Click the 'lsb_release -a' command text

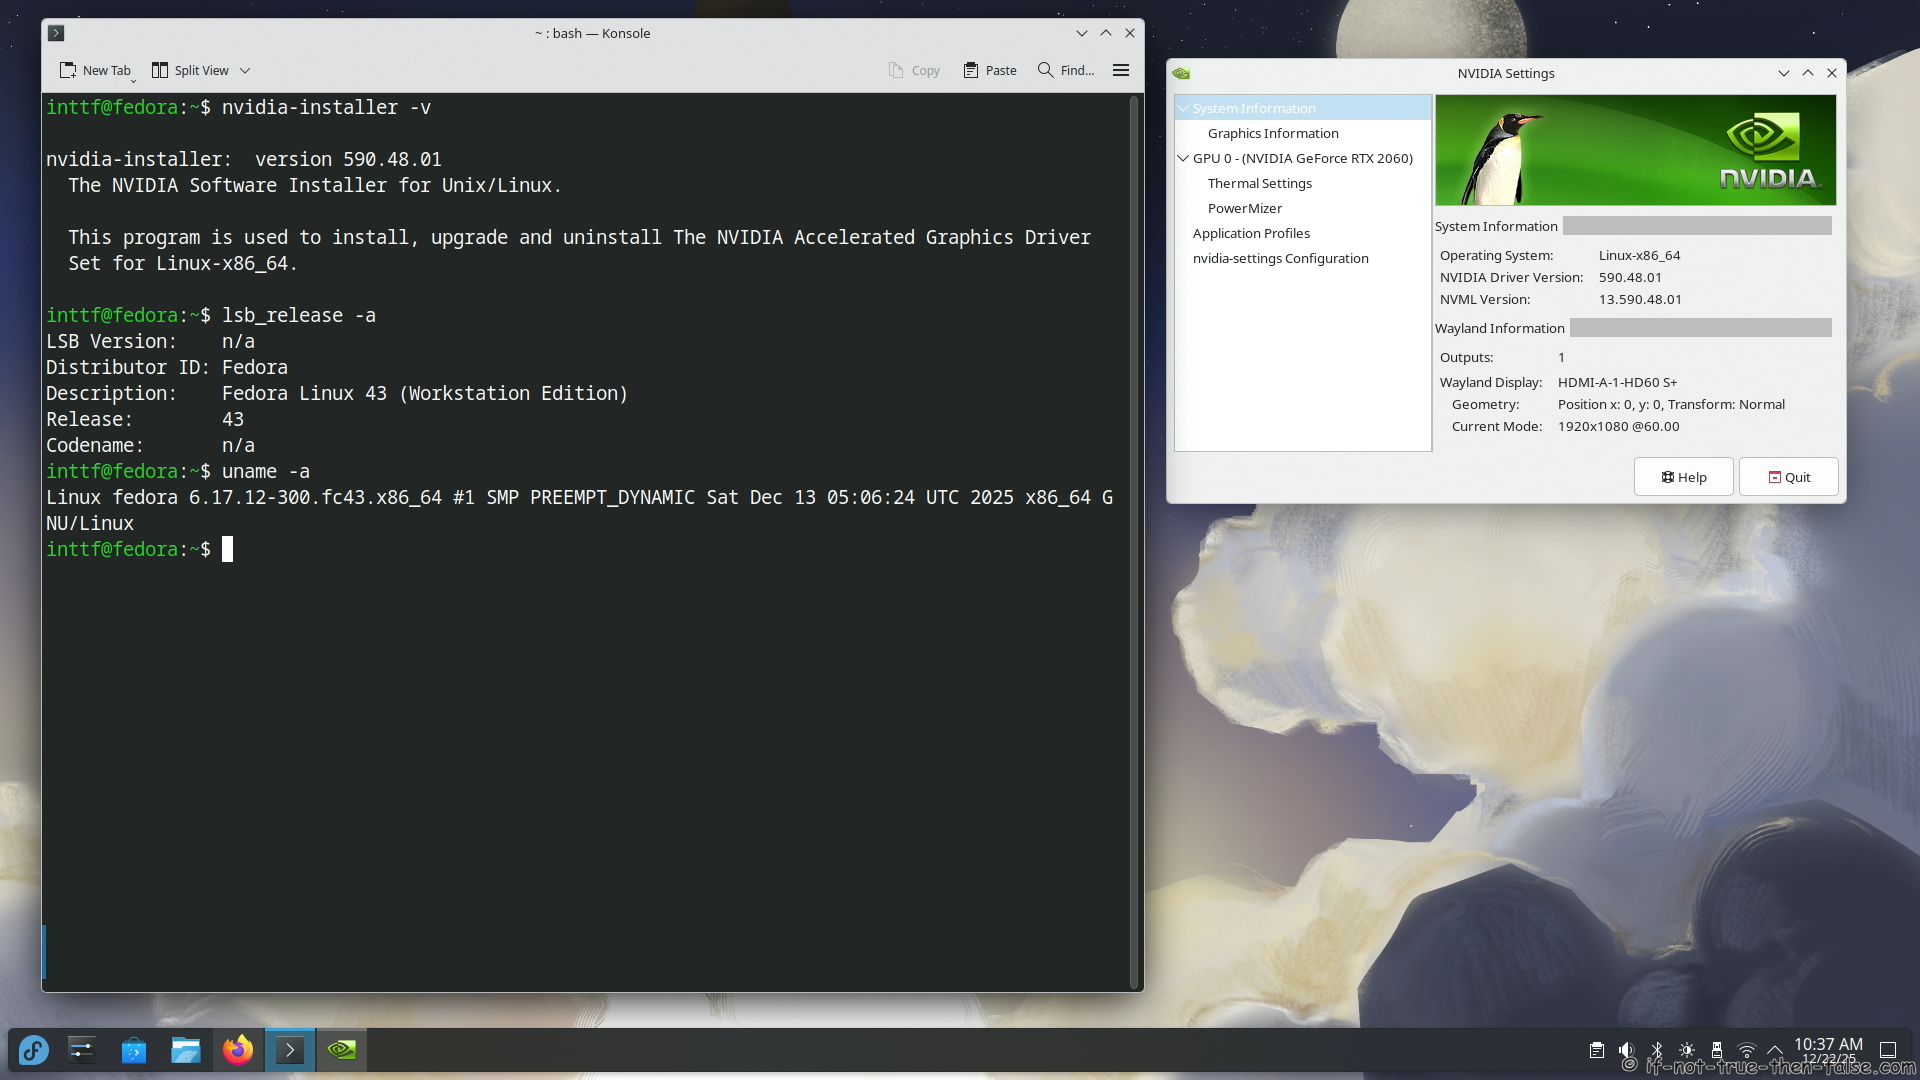[299, 315]
